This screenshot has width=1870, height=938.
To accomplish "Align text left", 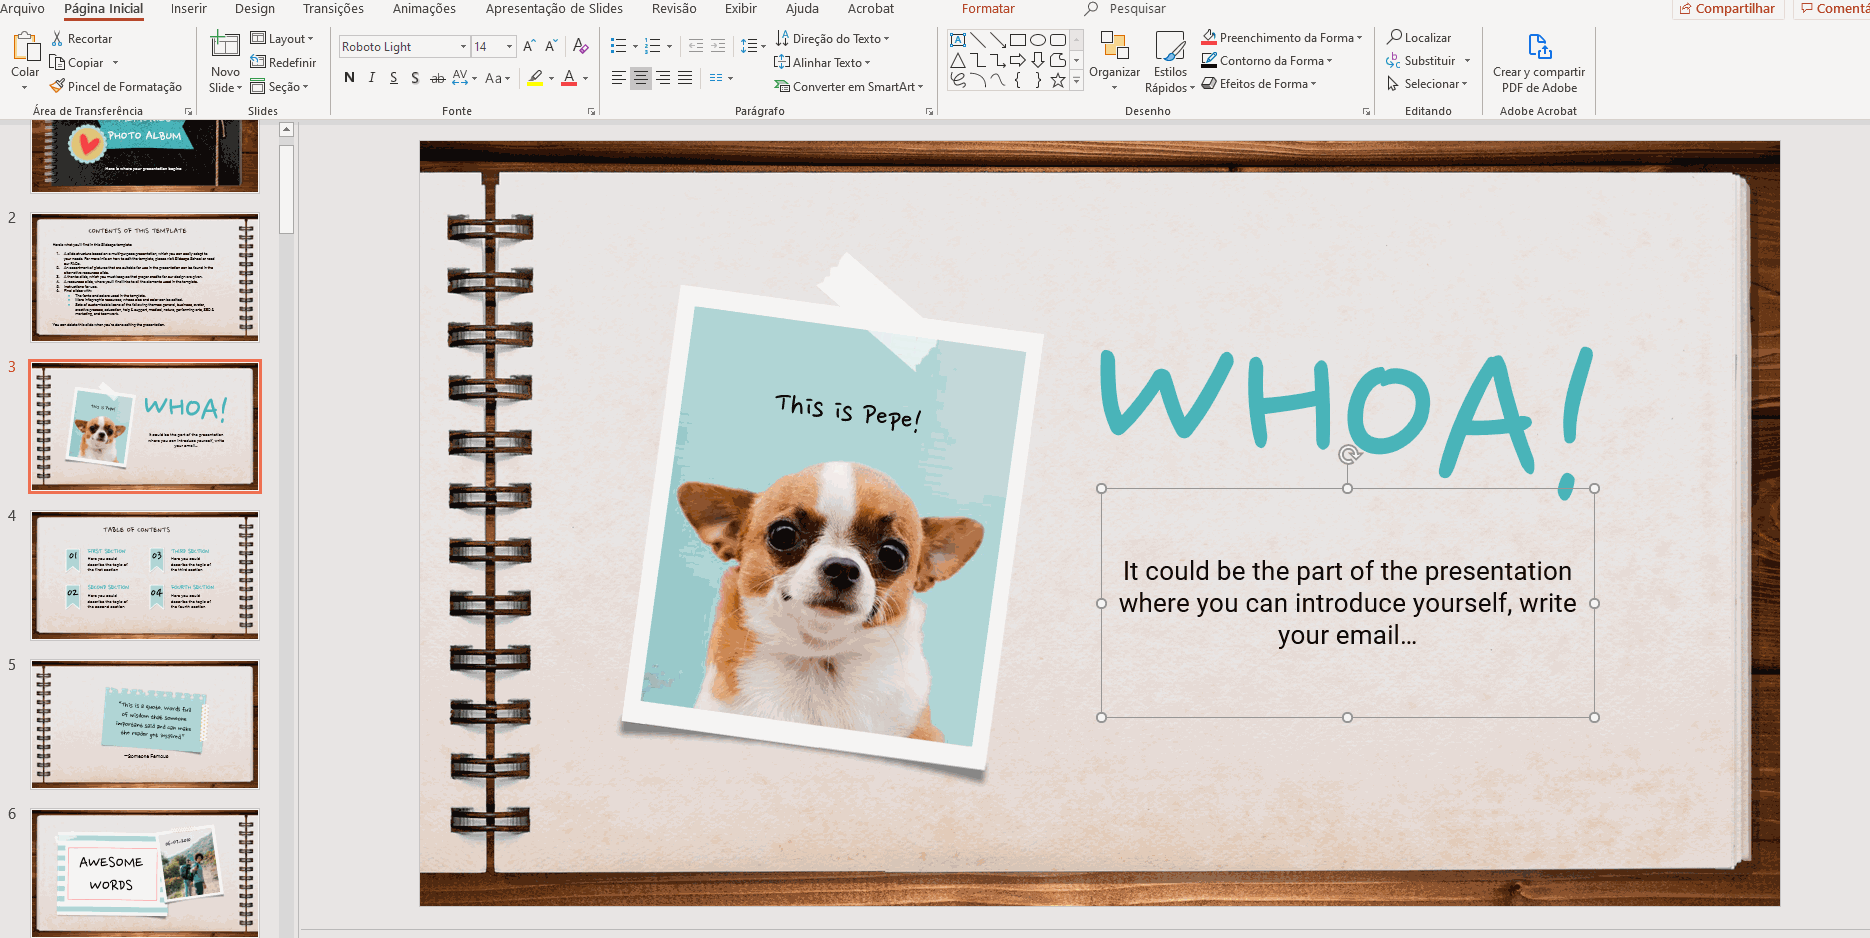I will tap(619, 77).
